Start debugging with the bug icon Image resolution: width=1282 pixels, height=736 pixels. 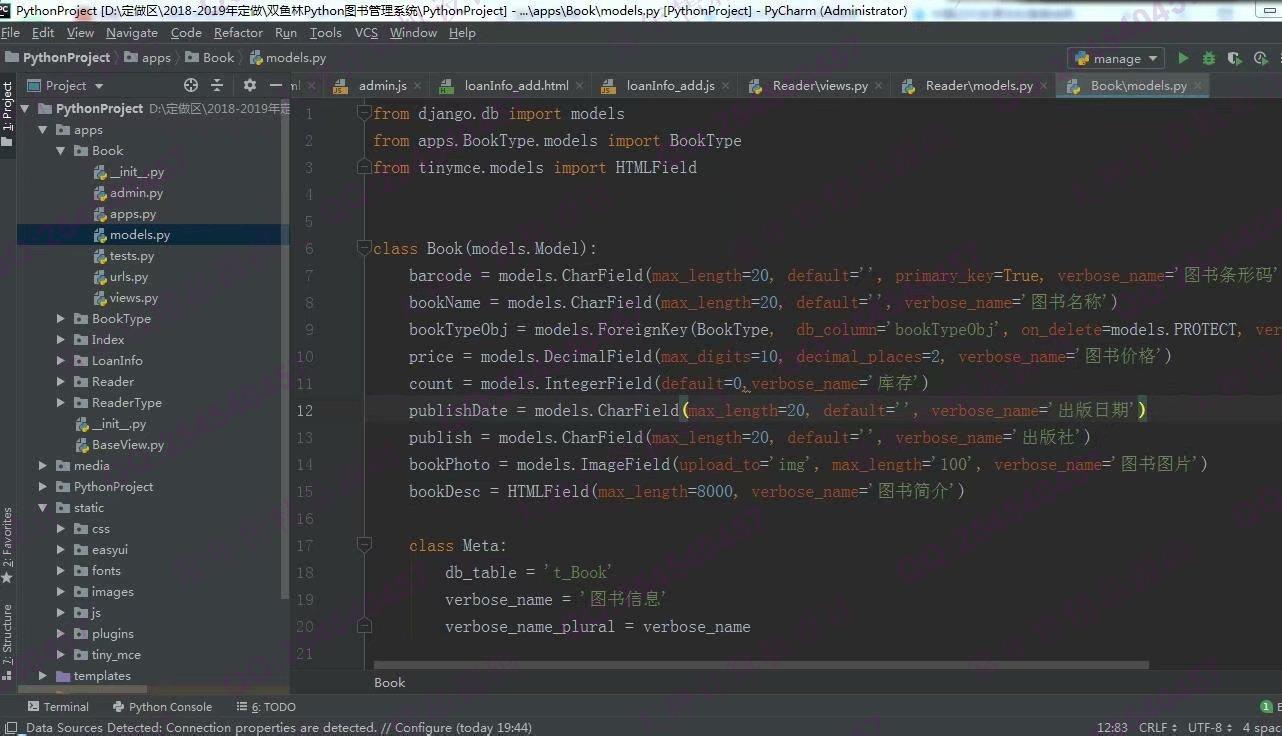[1209, 58]
